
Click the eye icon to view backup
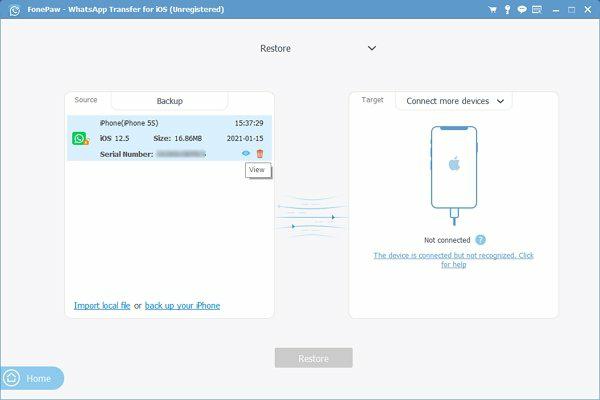pyautogui.click(x=246, y=153)
